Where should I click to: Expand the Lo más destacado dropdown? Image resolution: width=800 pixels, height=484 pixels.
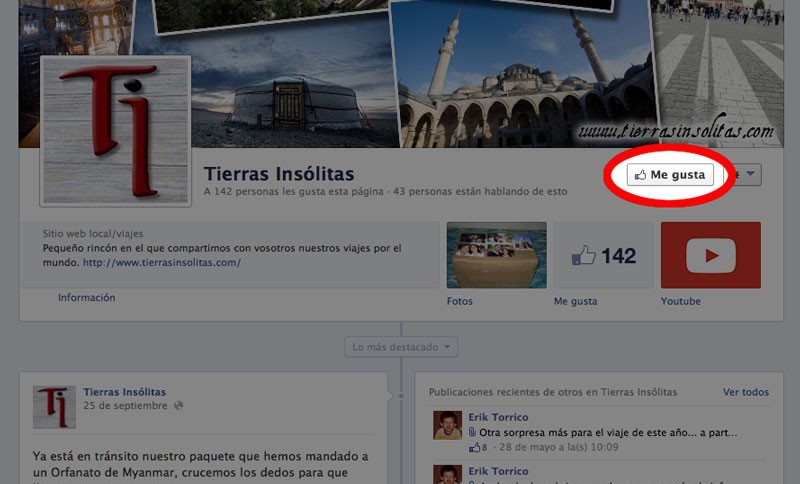[401, 347]
